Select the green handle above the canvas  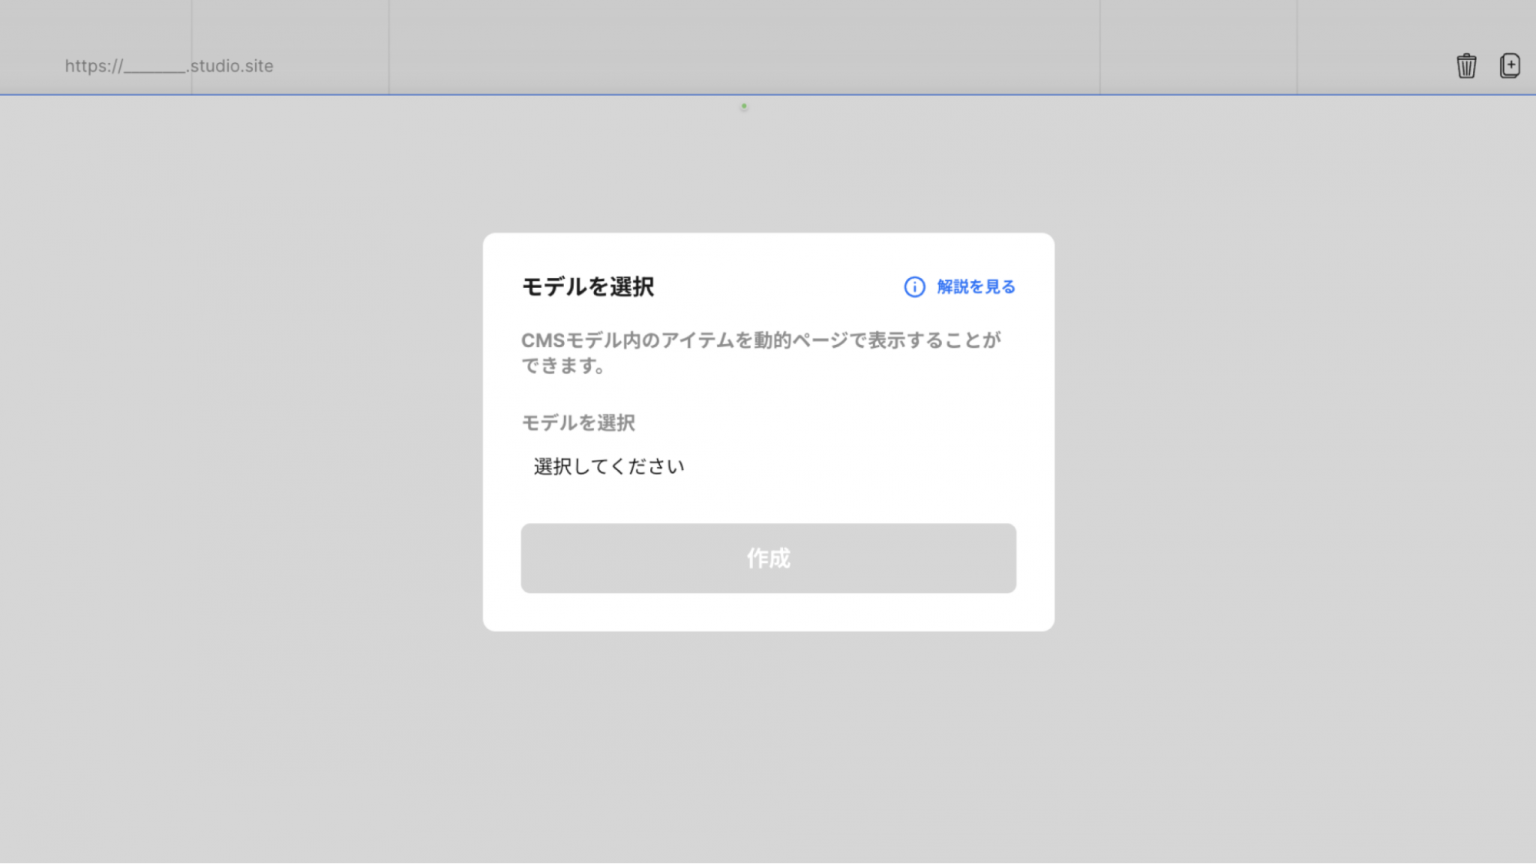coord(744,107)
